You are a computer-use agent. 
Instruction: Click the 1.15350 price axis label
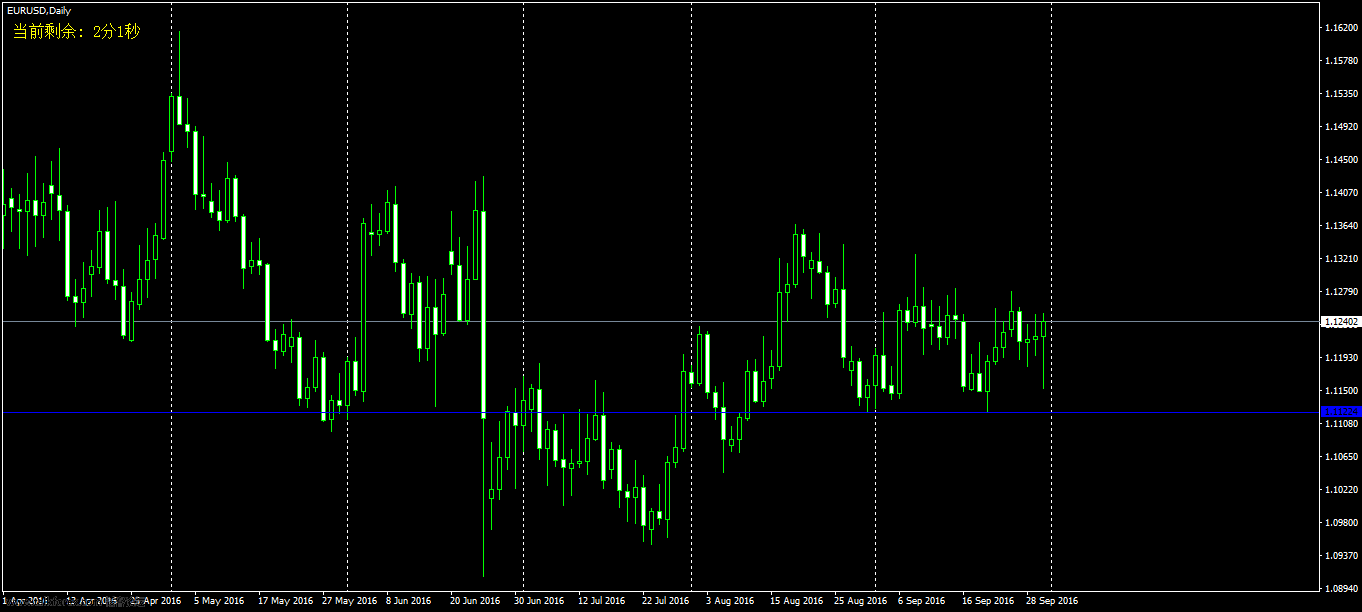pyautogui.click(x=1341, y=94)
